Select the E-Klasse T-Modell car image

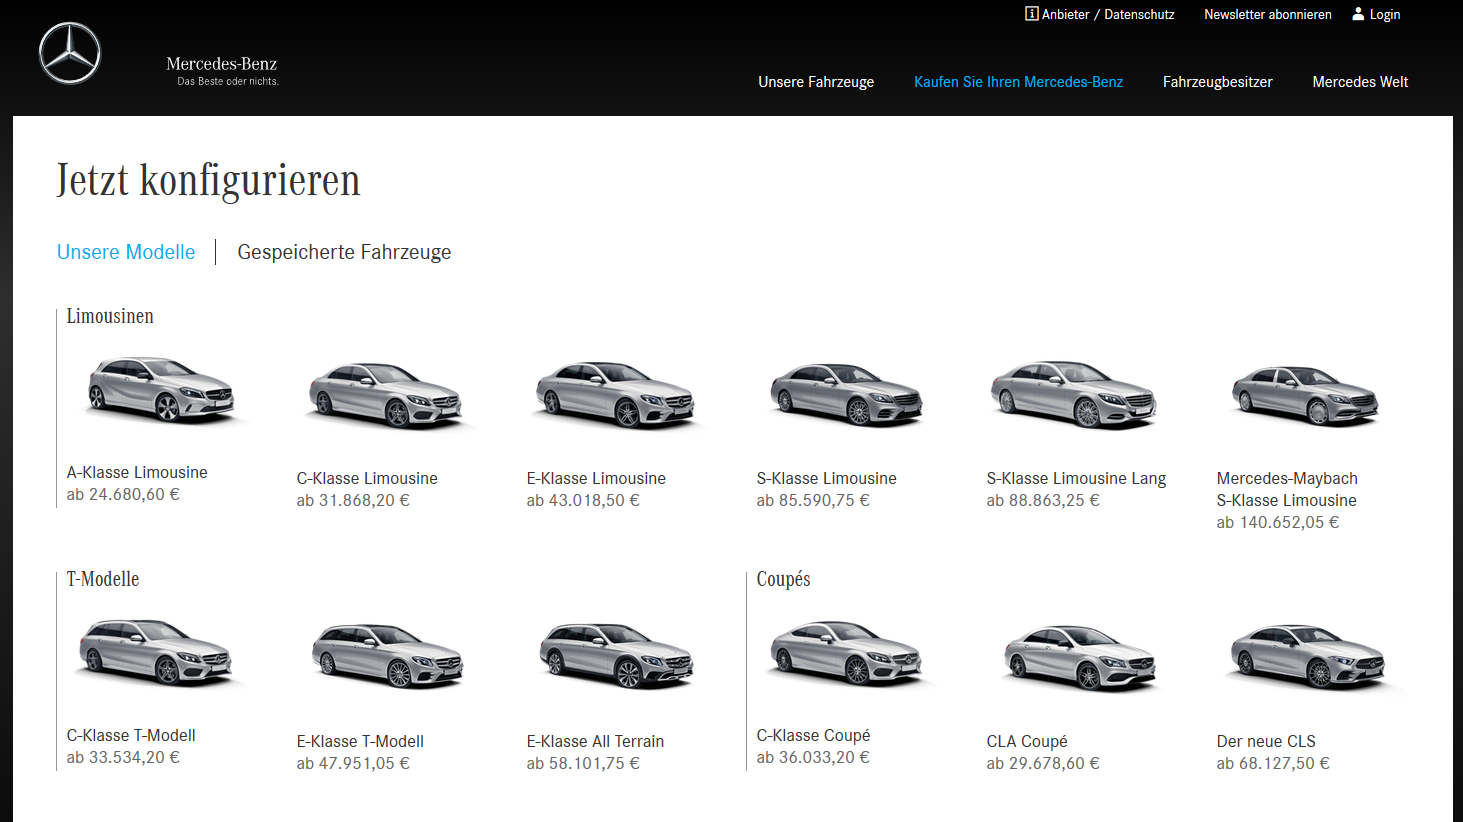point(388,656)
